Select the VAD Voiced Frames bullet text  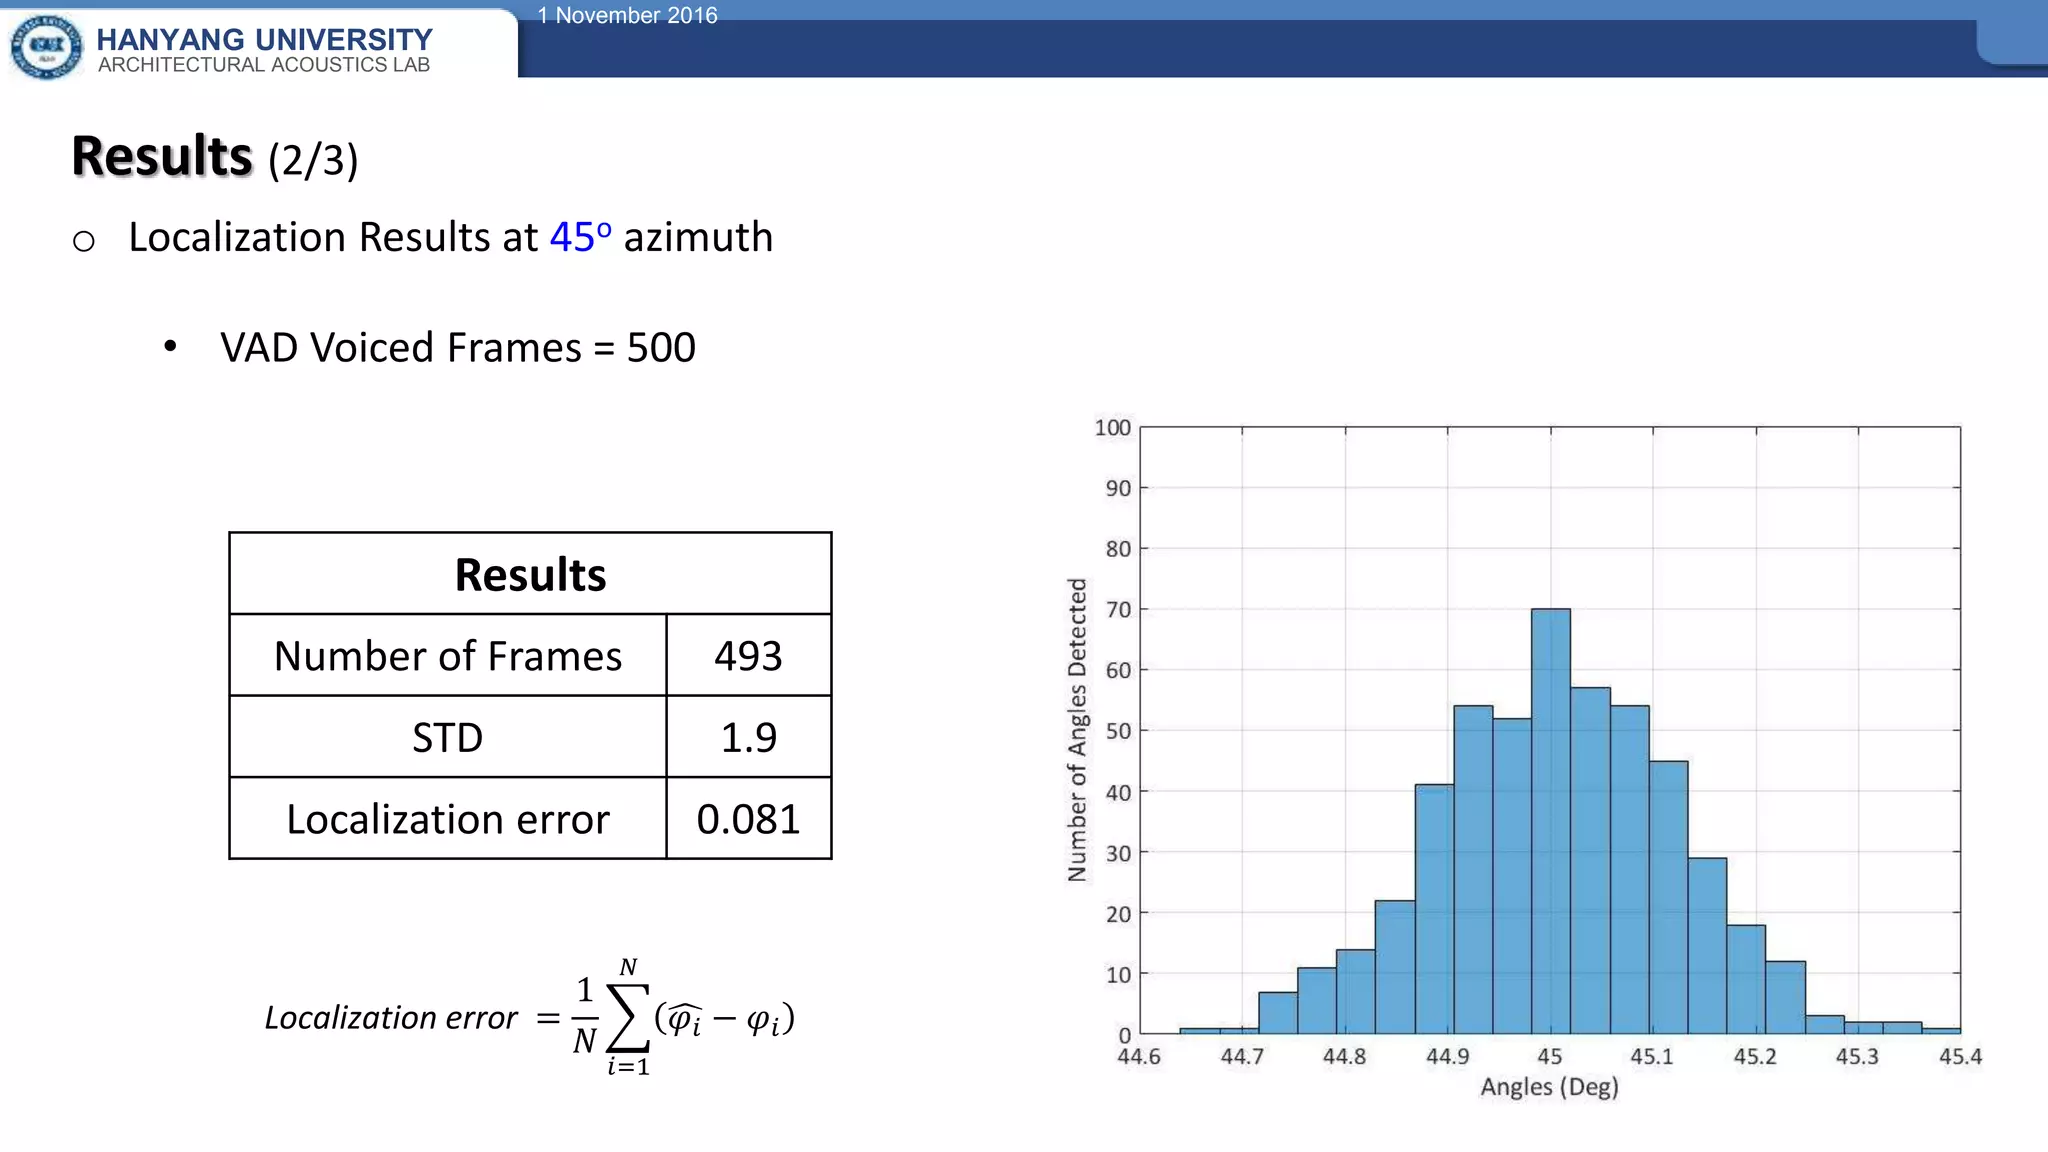[457, 348]
